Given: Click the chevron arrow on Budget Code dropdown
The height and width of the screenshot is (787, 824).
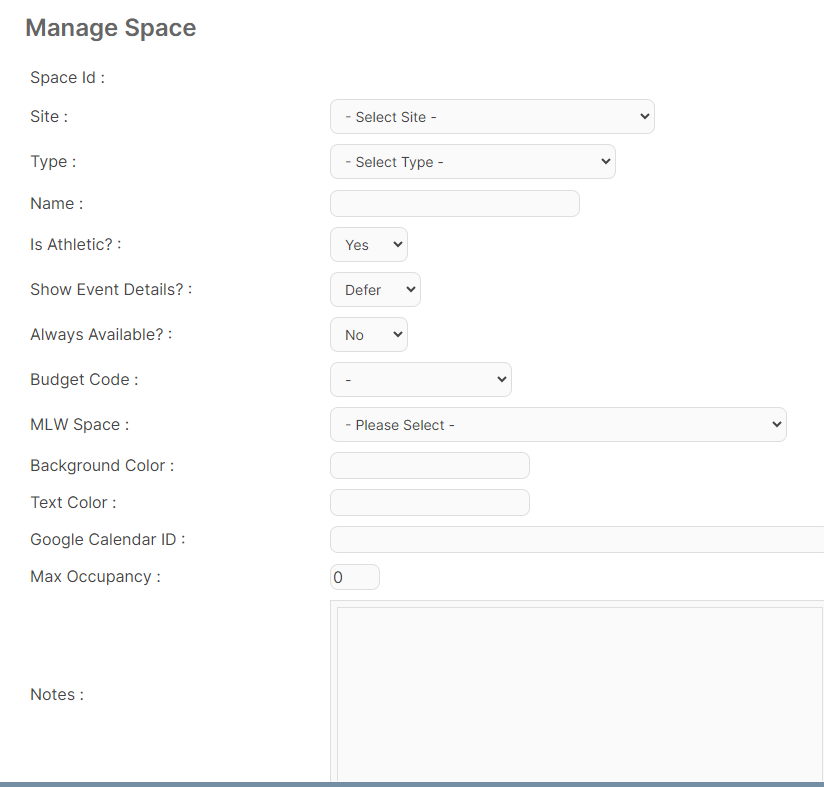Looking at the screenshot, I should point(502,379).
